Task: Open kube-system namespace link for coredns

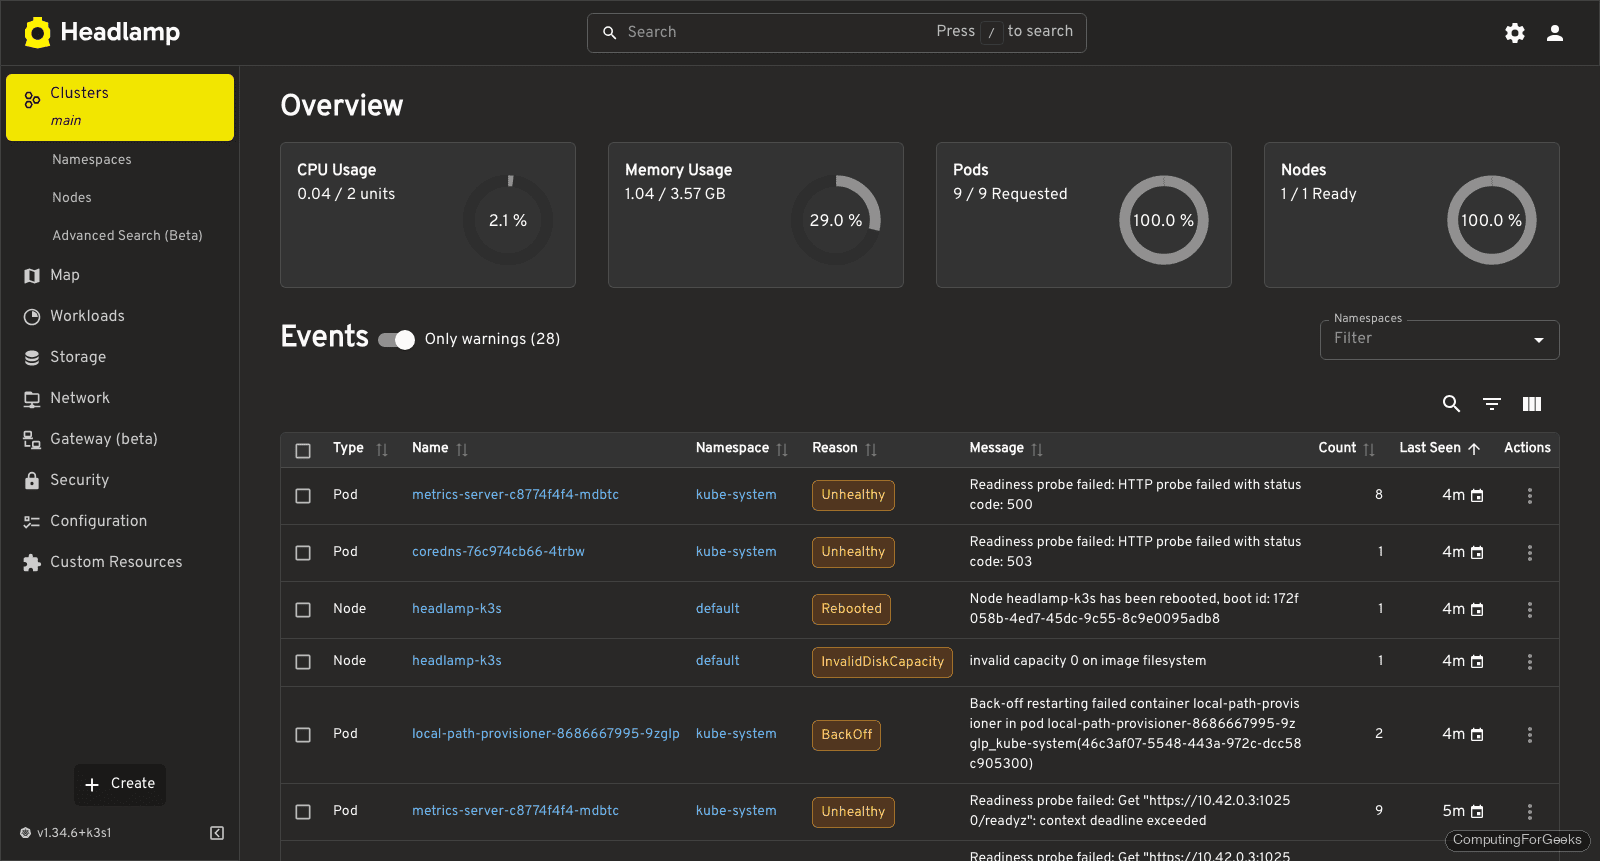Action: (736, 552)
